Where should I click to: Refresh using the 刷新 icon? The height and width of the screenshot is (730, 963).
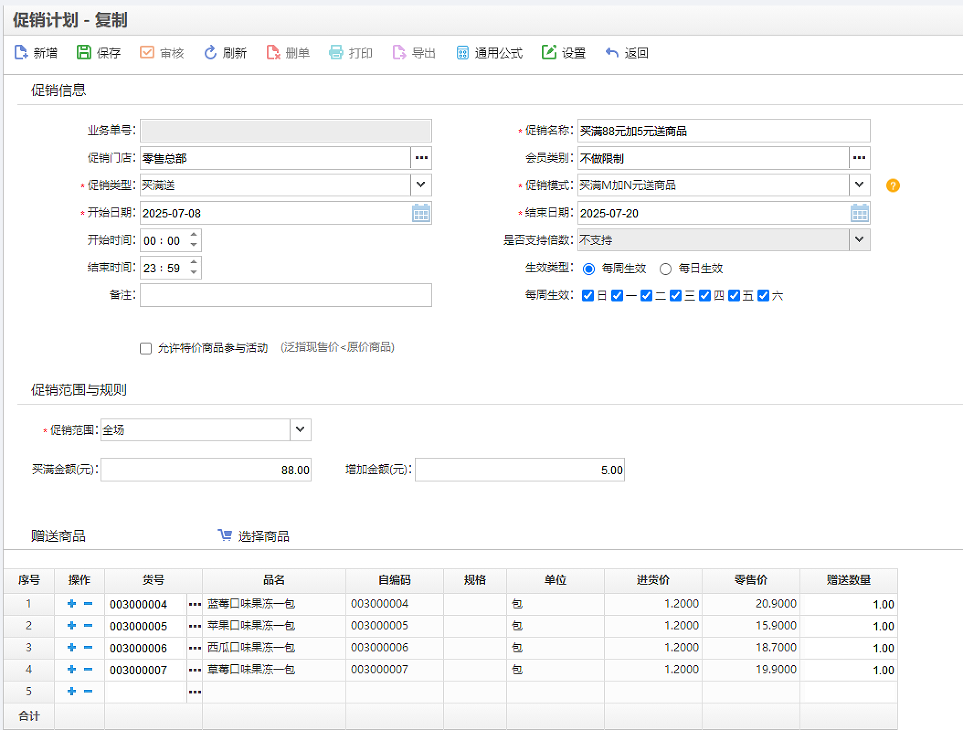(210, 53)
